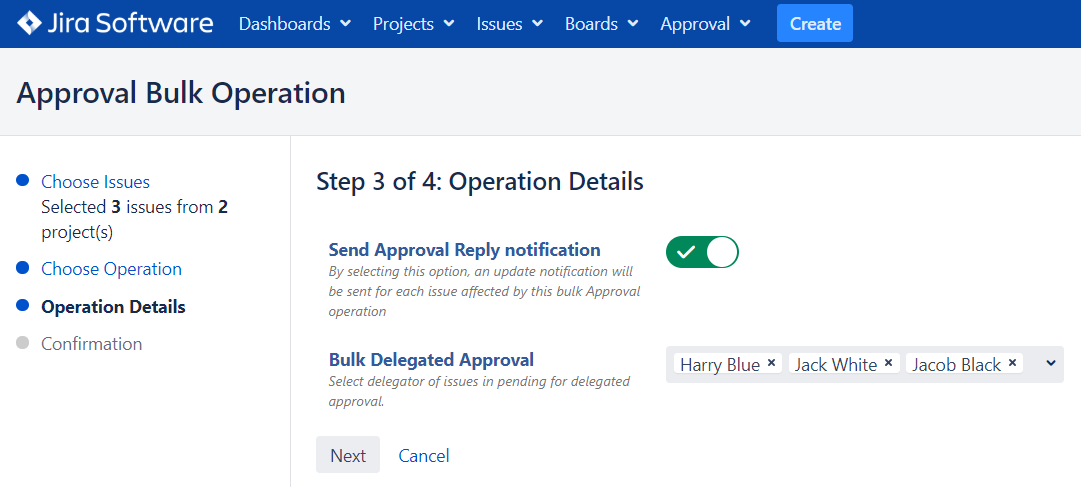
Task: Go back to the Choose Issues step
Action: pos(95,182)
